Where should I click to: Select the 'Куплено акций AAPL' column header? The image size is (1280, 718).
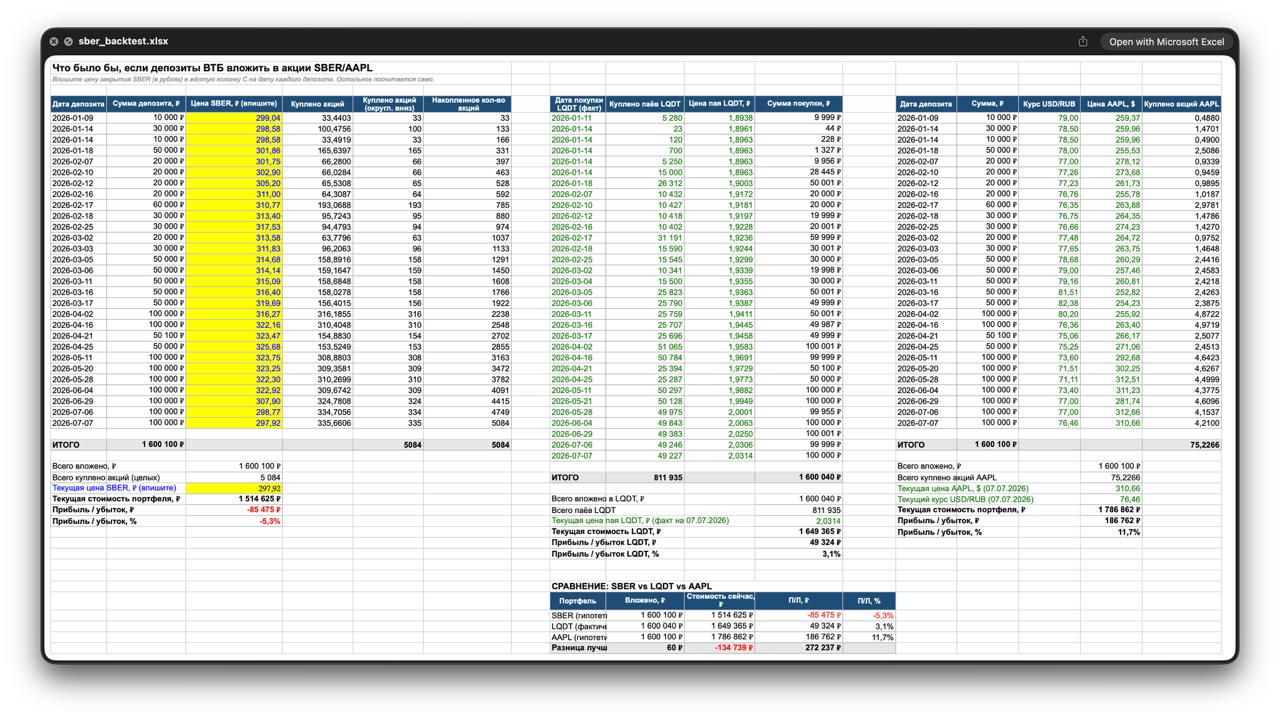coord(1181,104)
